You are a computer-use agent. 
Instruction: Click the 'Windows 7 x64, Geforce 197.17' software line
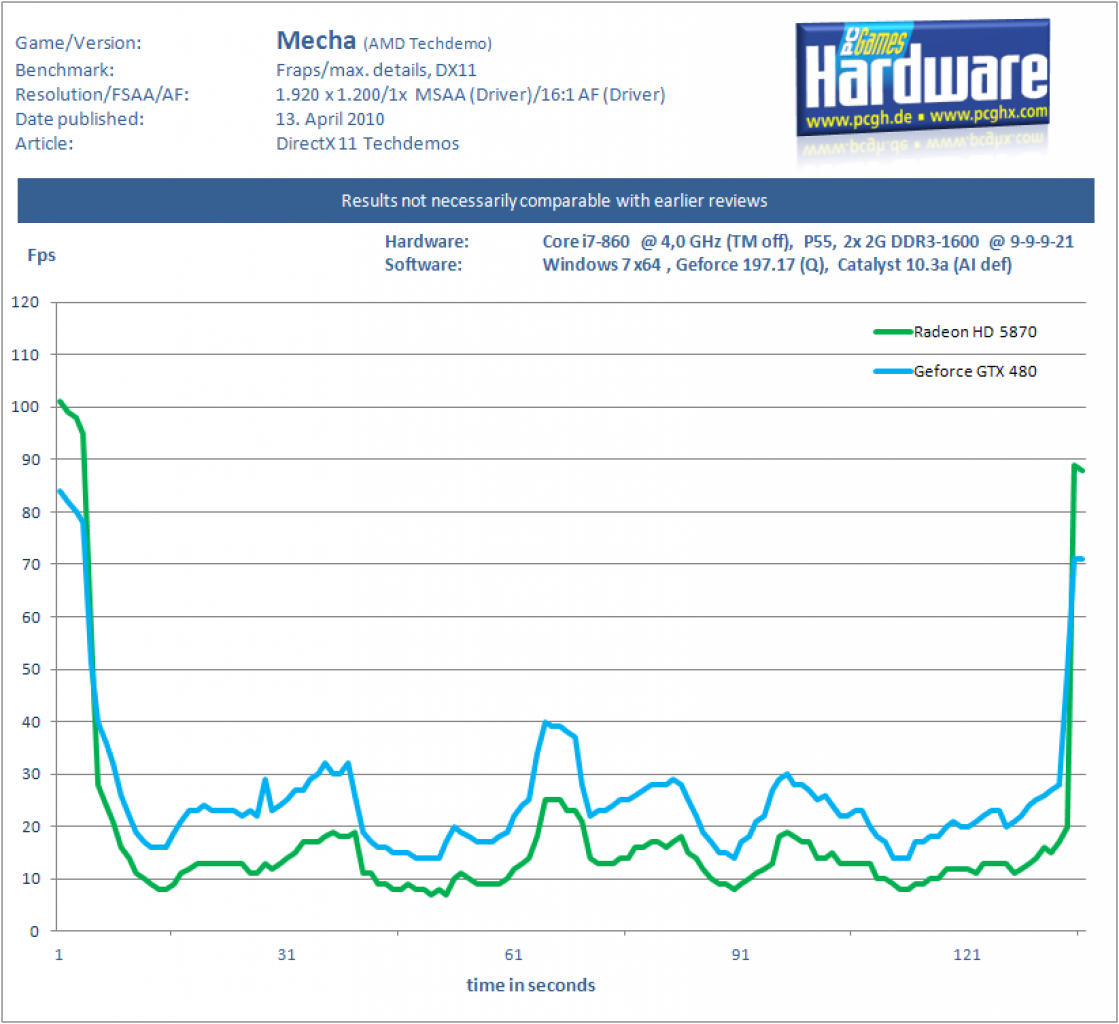tap(777, 265)
